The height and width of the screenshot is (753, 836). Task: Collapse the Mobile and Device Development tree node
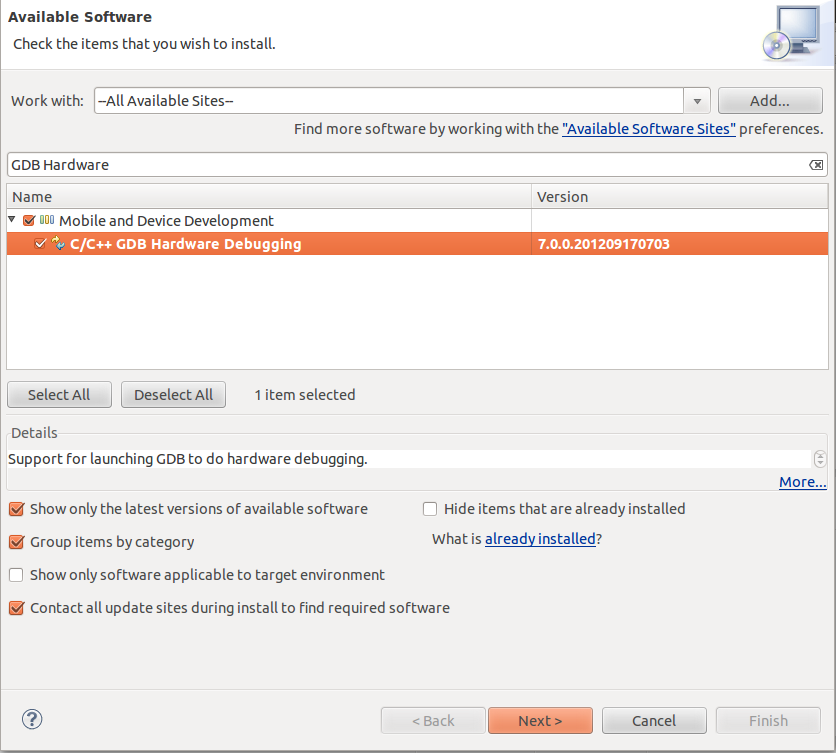(12, 219)
